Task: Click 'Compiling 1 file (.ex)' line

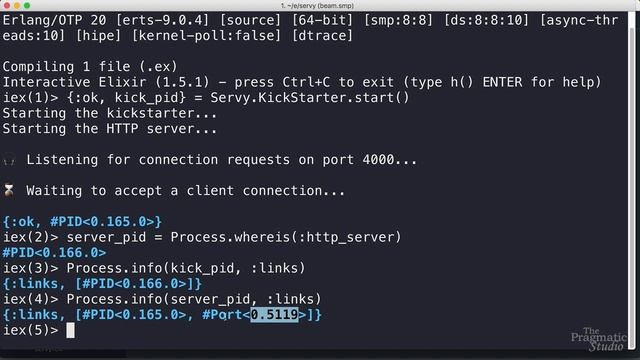Action: click(x=90, y=67)
